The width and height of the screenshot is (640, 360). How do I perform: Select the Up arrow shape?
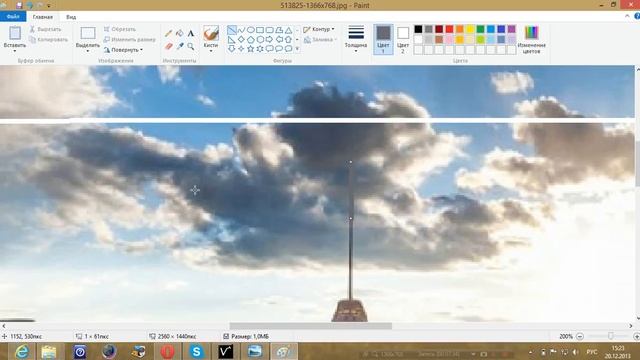click(289, 40)
